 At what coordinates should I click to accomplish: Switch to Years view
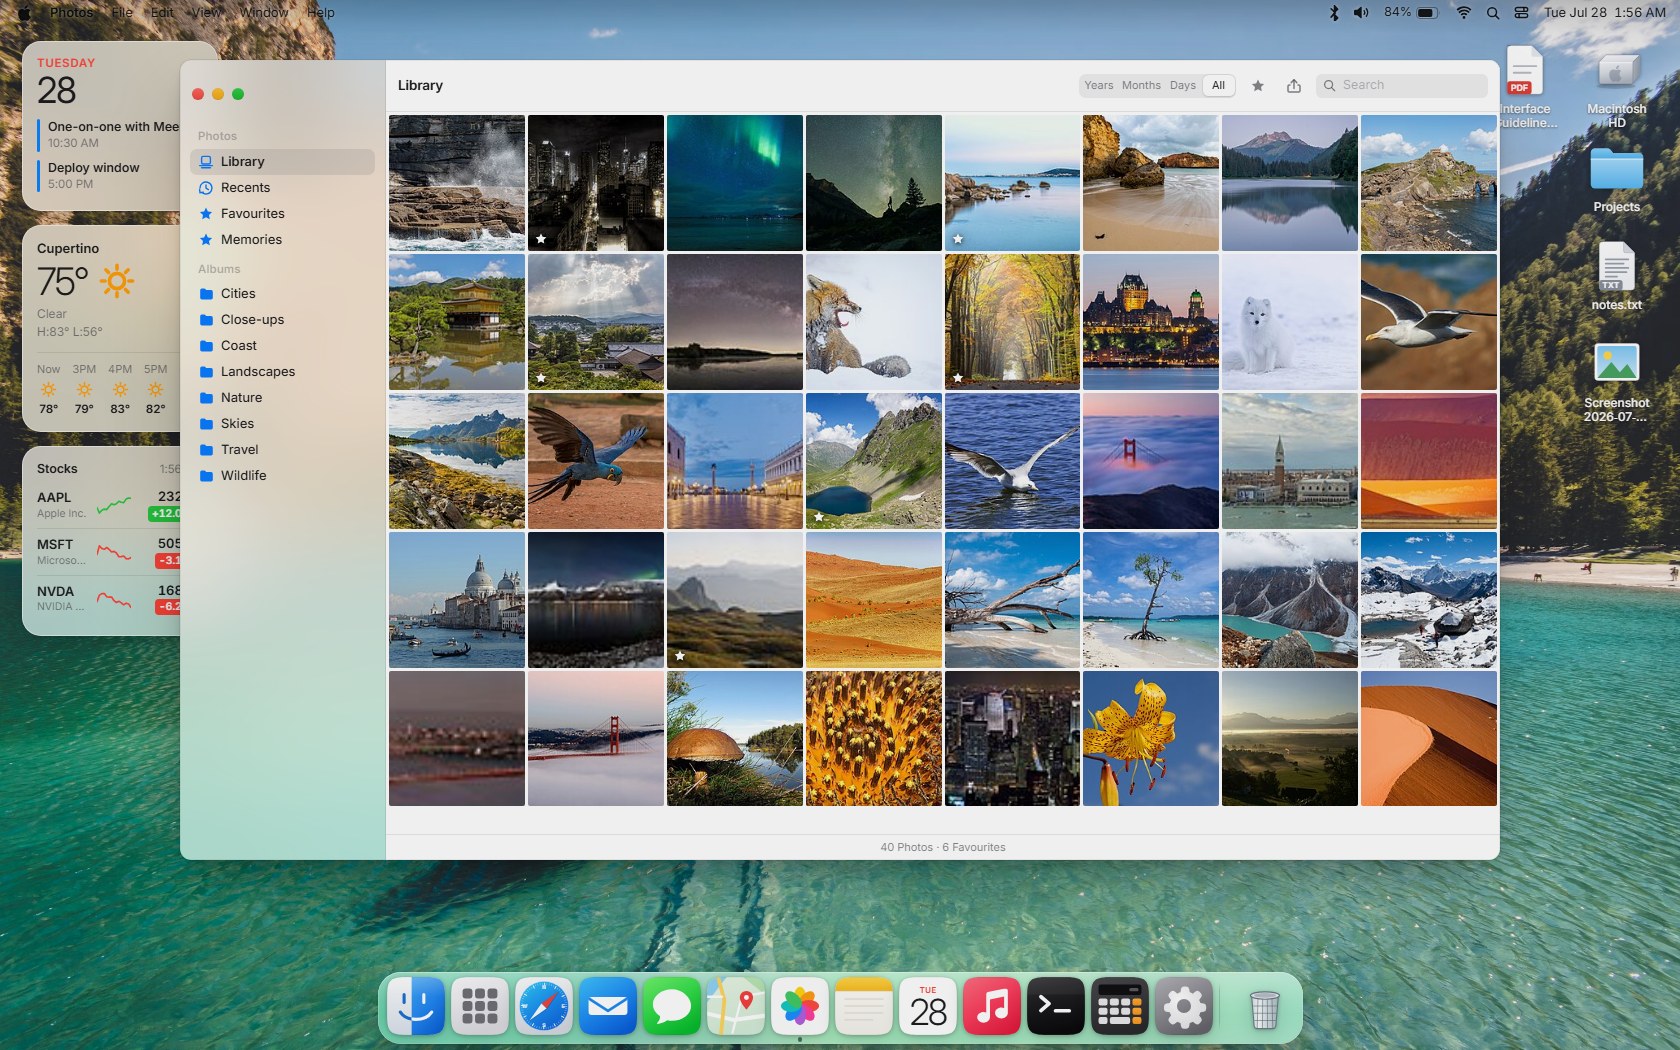coord(1099,86)
